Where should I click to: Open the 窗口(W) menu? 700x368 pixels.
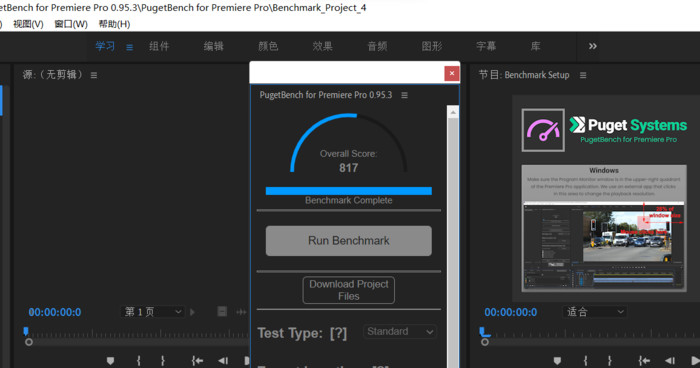71,24
